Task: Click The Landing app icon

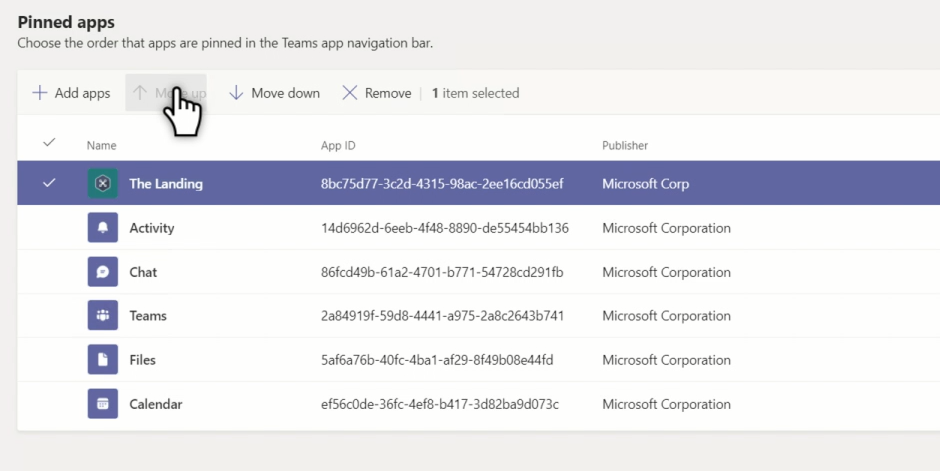Action: (102, 184)
